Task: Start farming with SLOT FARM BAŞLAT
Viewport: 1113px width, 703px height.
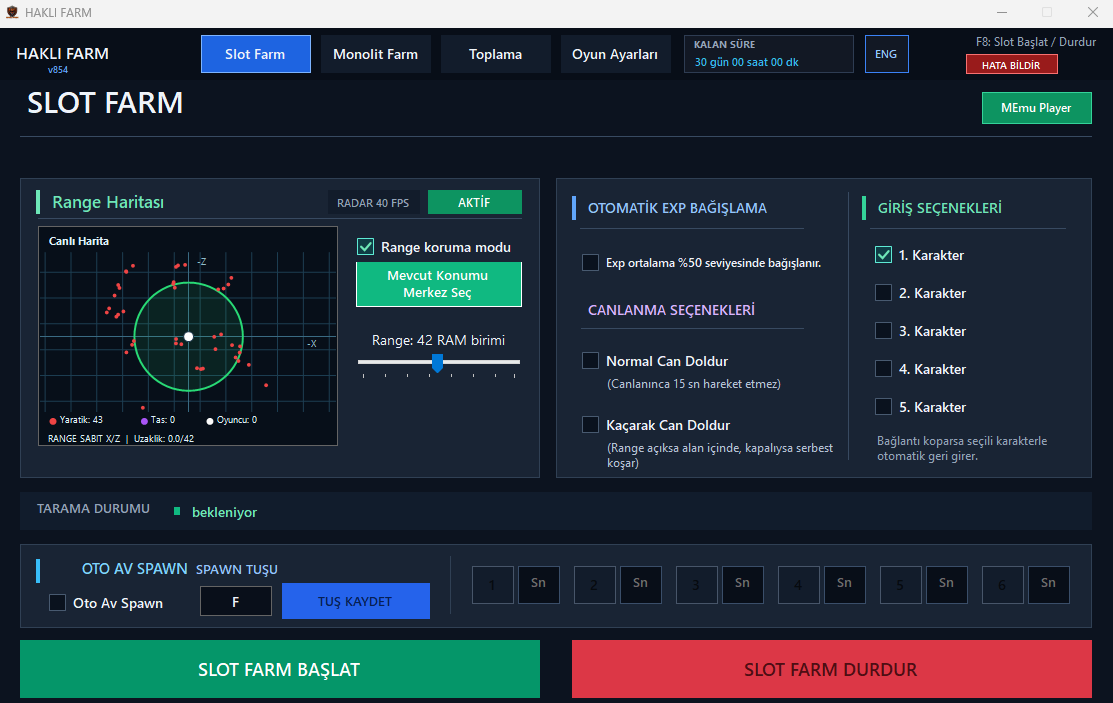Action: (x=280, y=669)
